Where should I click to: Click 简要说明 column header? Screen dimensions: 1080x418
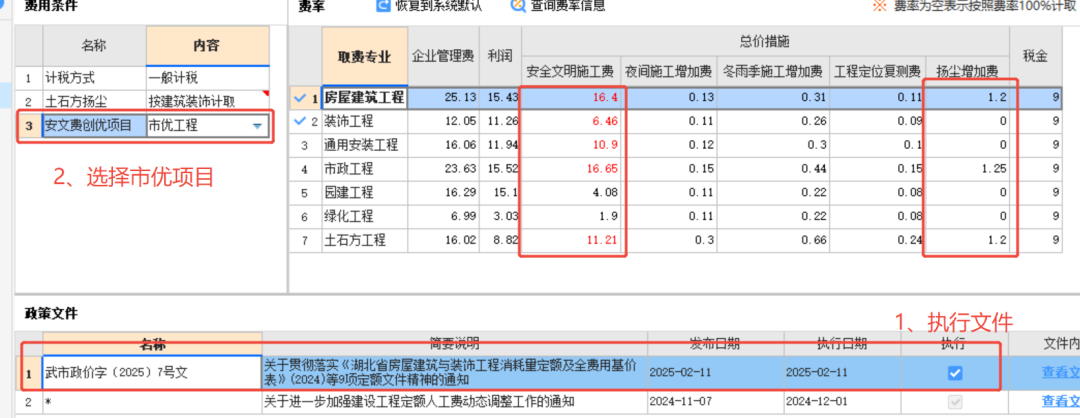(455, 344)
